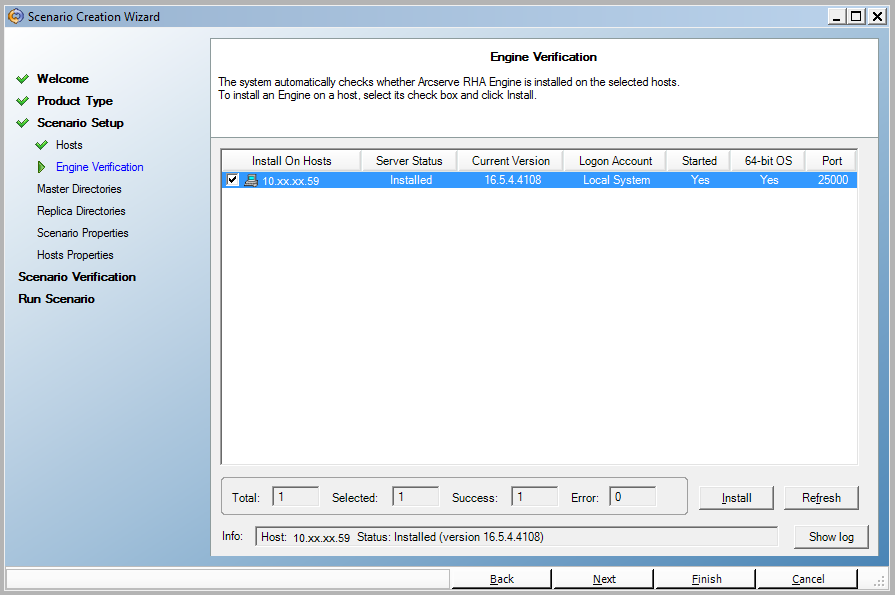Close the Scenario Creation Wizard window
Screen dimensions: 895x595
click(x=876, y=17)
